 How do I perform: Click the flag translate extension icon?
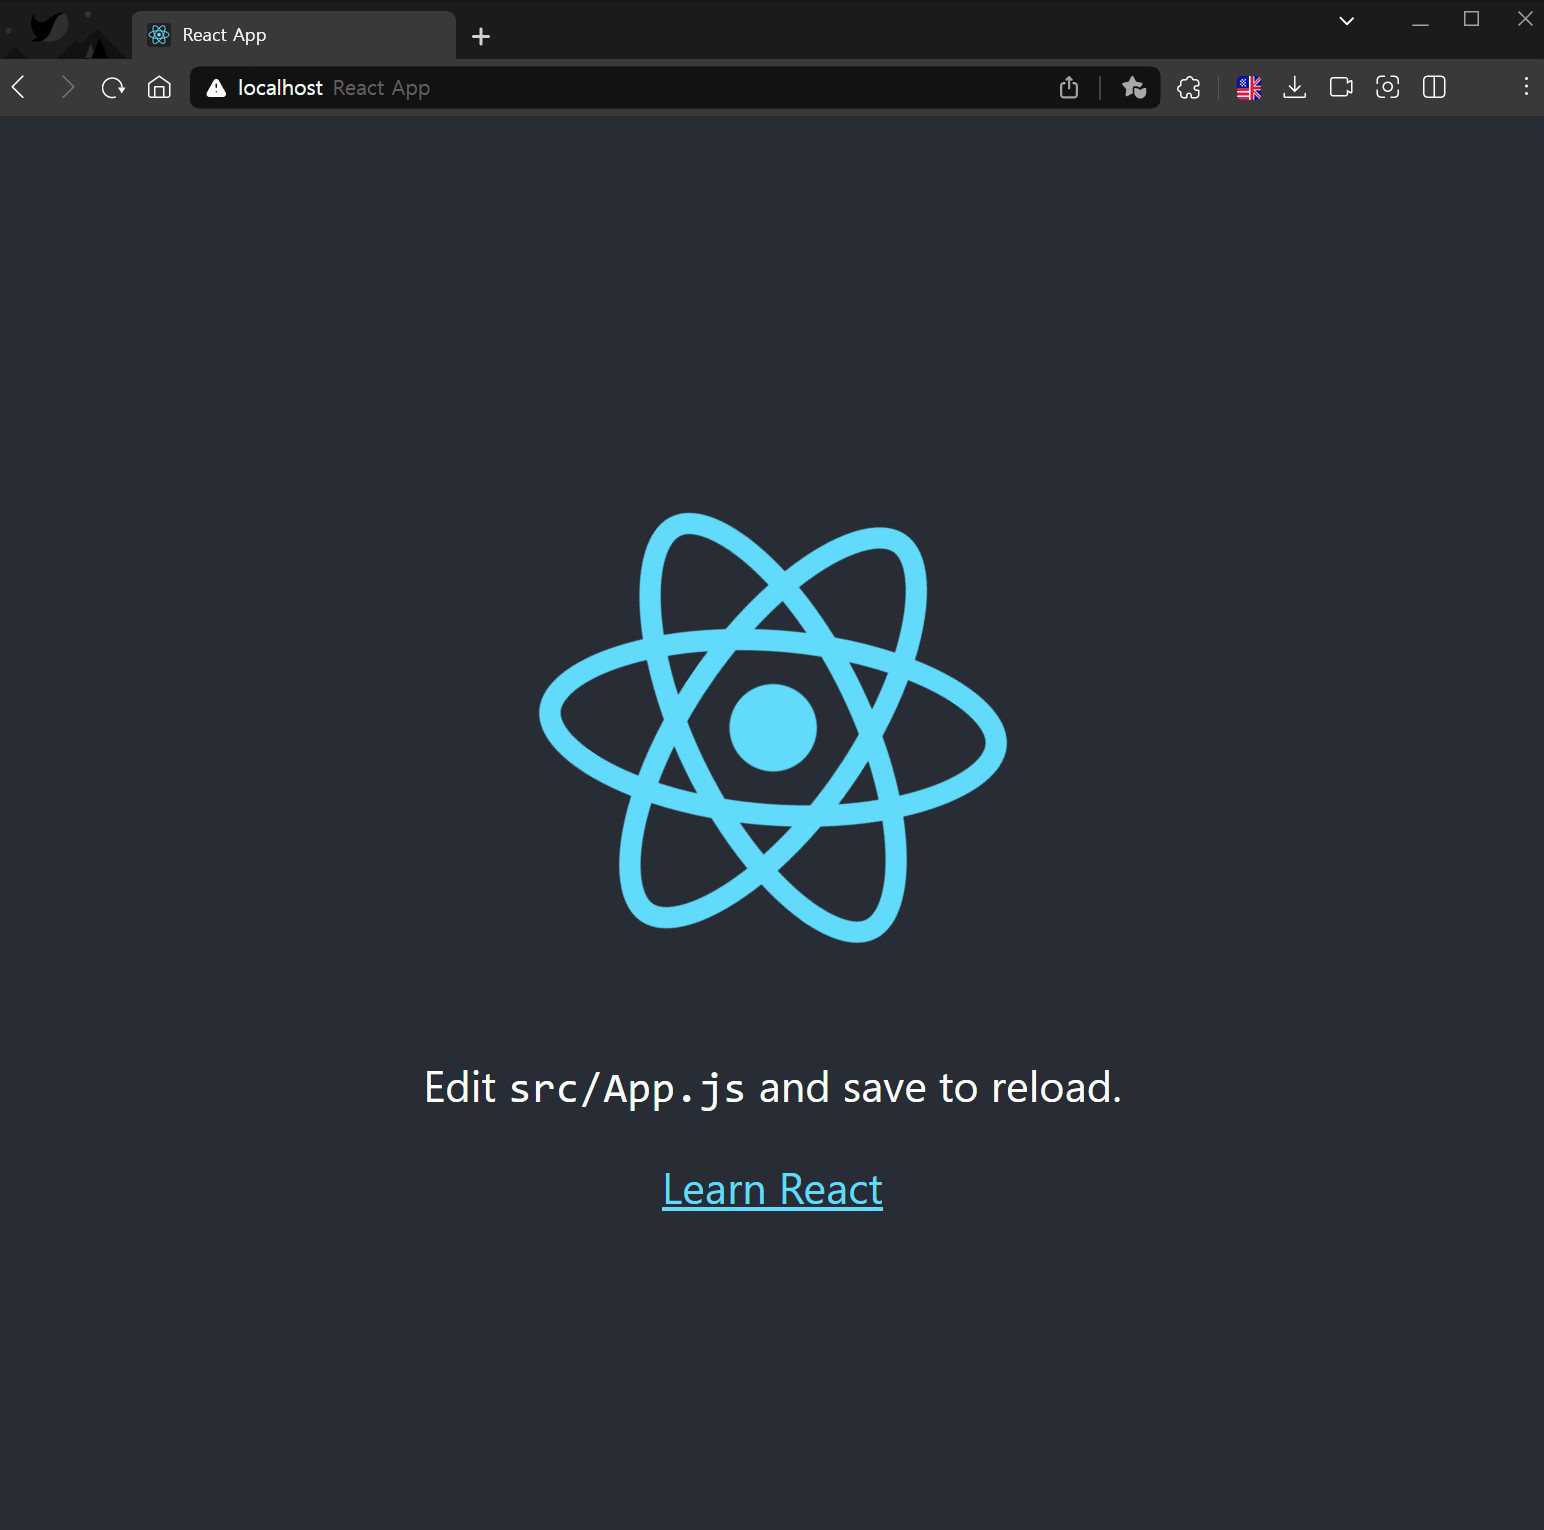(1249, 88)
